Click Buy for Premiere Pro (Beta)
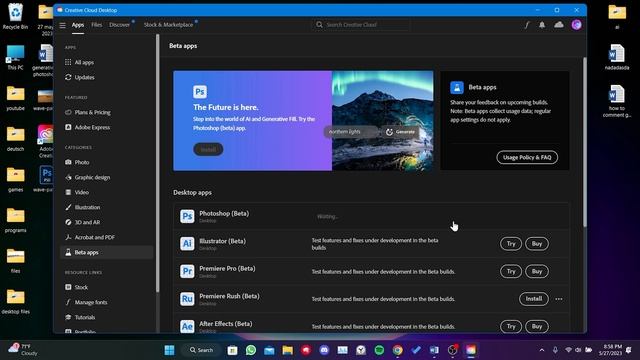This screenshot has width=640, height=360. pyautogui.click(x=537, y=271)
